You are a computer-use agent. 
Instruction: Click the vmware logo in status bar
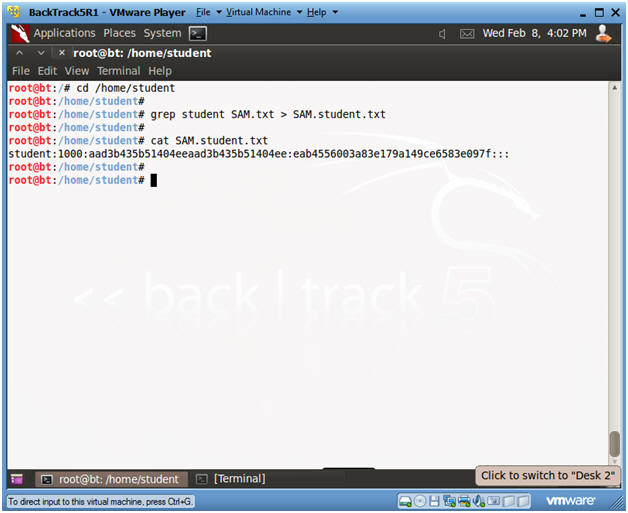[570, 501]
